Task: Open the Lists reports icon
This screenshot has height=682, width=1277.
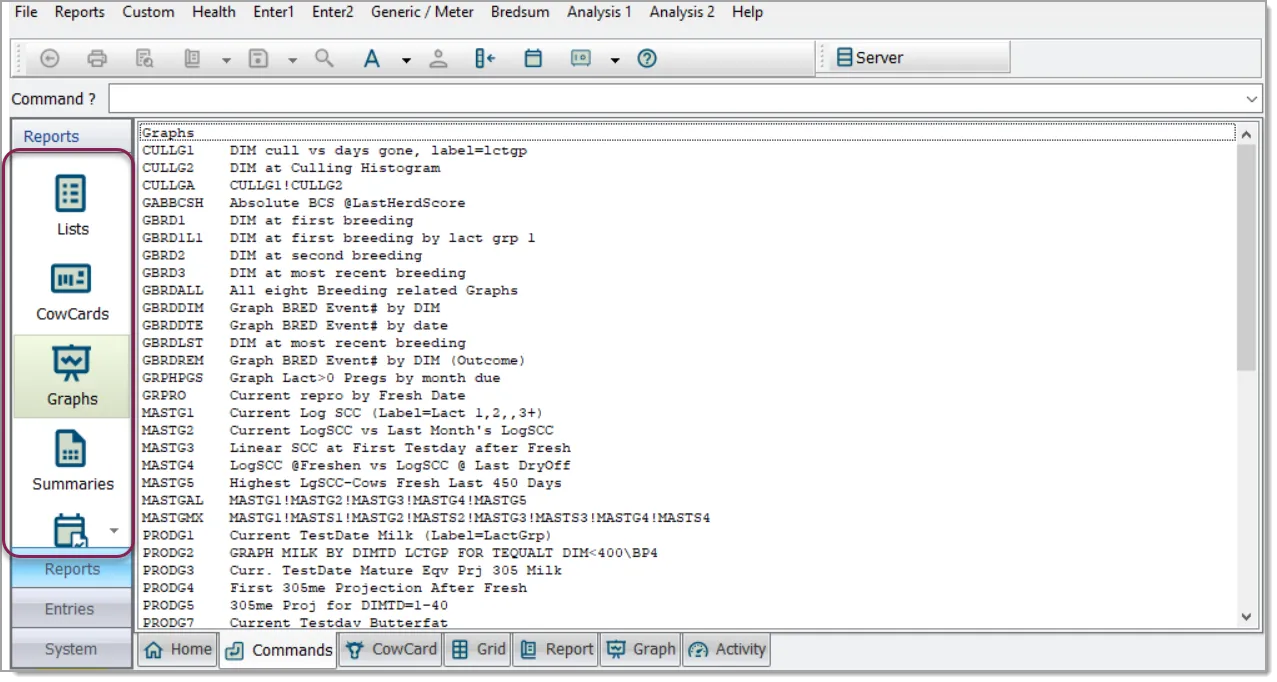Action: tap(72, 207)
